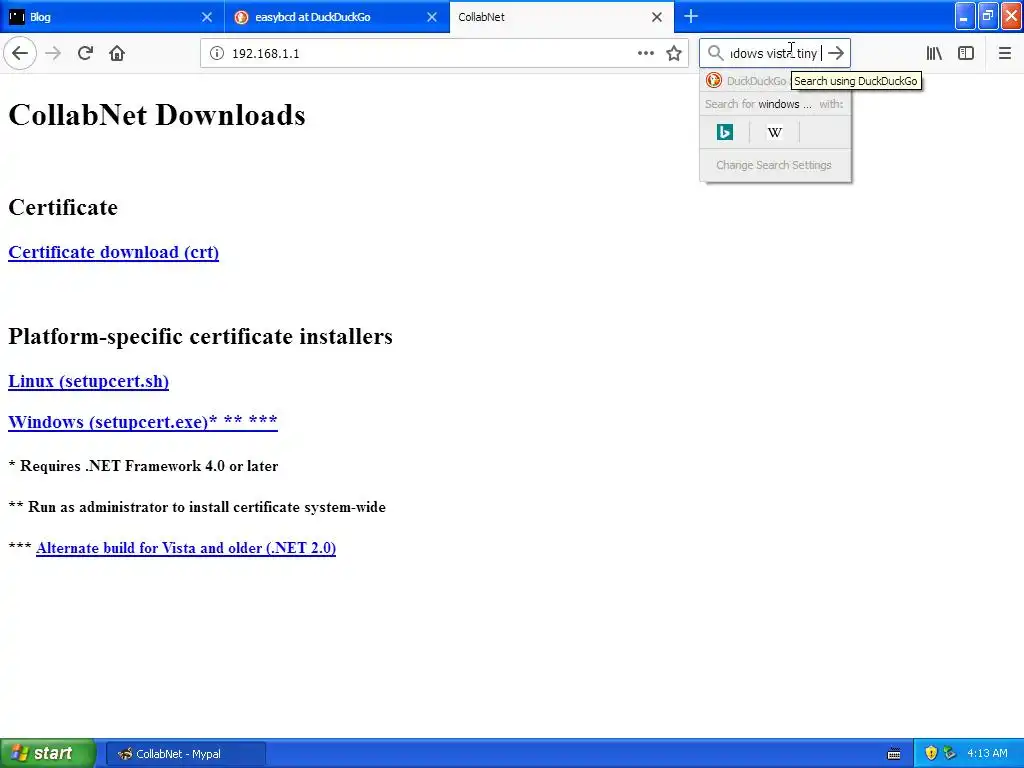The height and width of the screenshot is (768, 1024).
Task: Click the search magnifier icon
Action: (x=715, y=53)
